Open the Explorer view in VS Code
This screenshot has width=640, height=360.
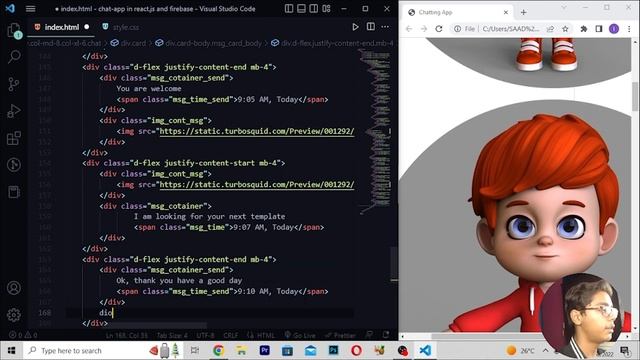click(x=14, y=30)
